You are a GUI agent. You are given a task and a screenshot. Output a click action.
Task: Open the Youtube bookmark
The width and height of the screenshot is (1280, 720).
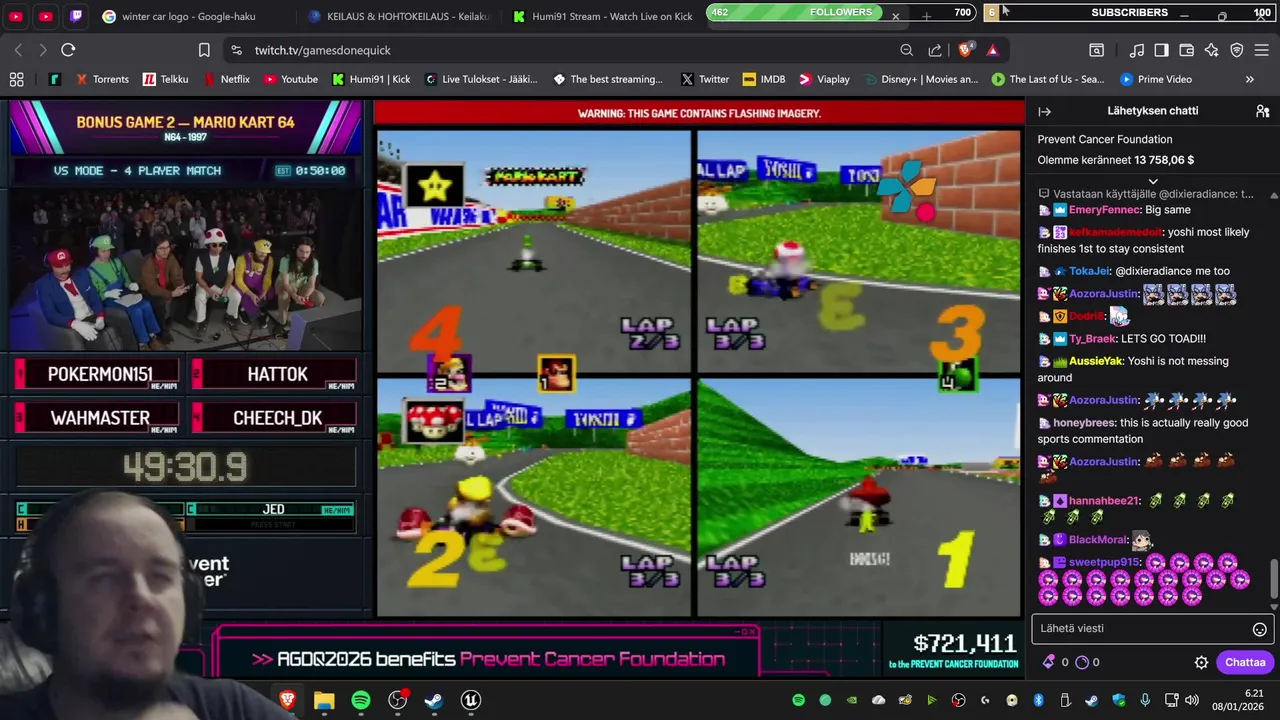pyautogui.click(x=291, y=79)
